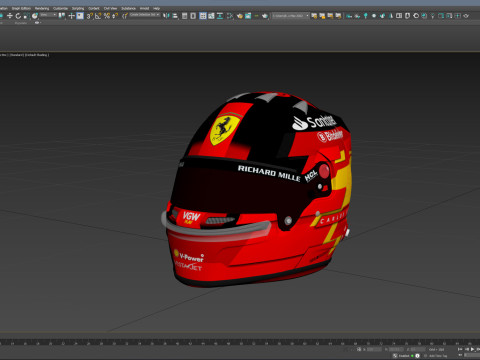The height and width of the screenshot is (360, 480).
Task: Click the Go to Start playback button
Action: [460, 349]
